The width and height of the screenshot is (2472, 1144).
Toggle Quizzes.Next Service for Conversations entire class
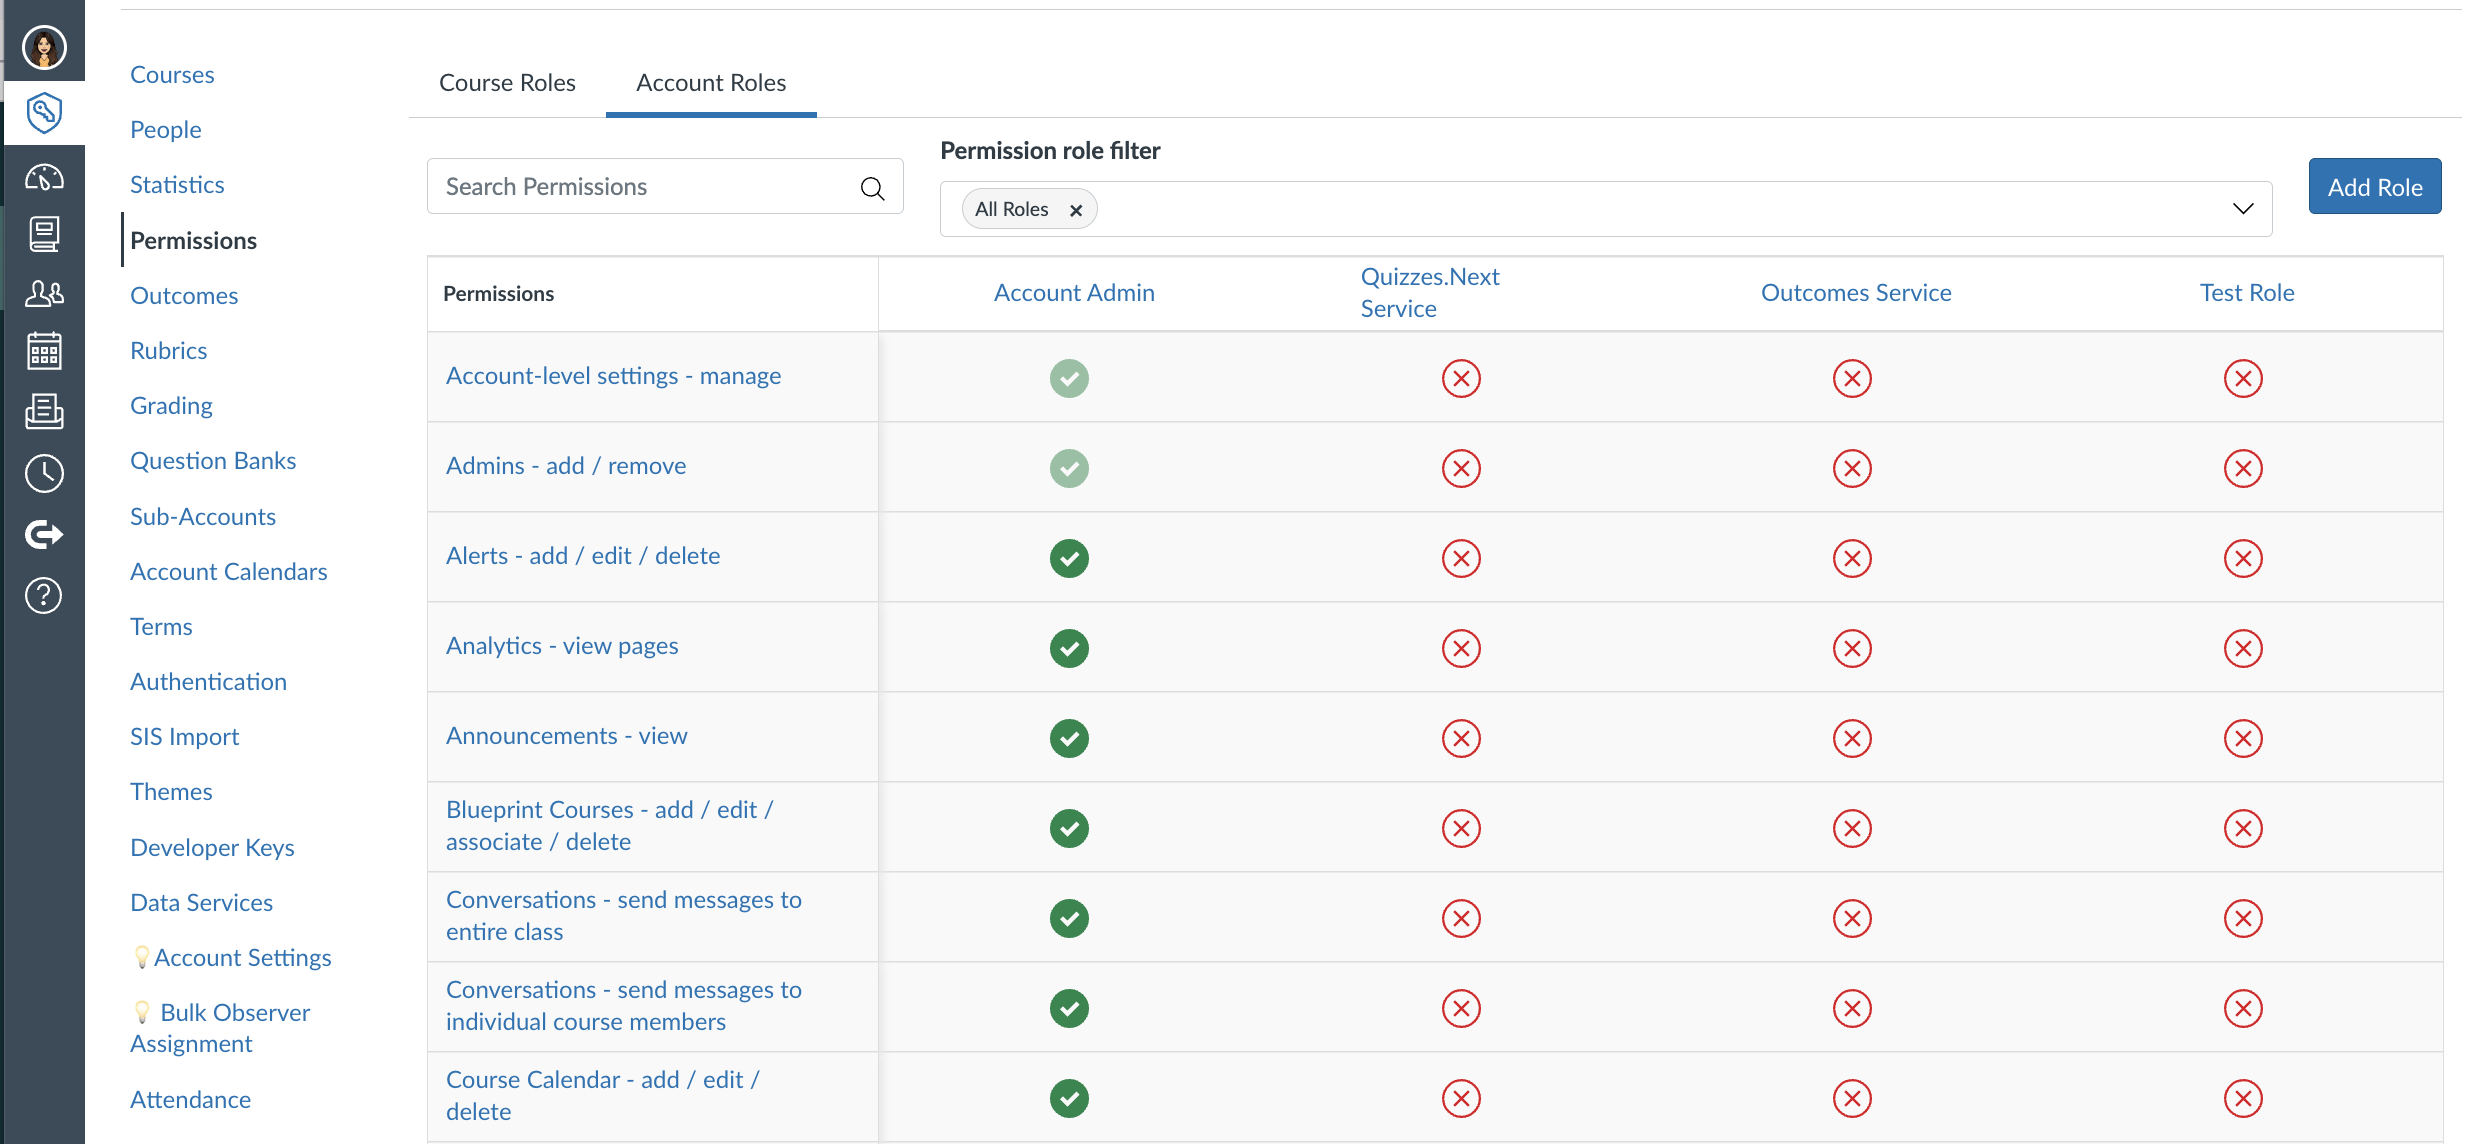coord(1461,918)
